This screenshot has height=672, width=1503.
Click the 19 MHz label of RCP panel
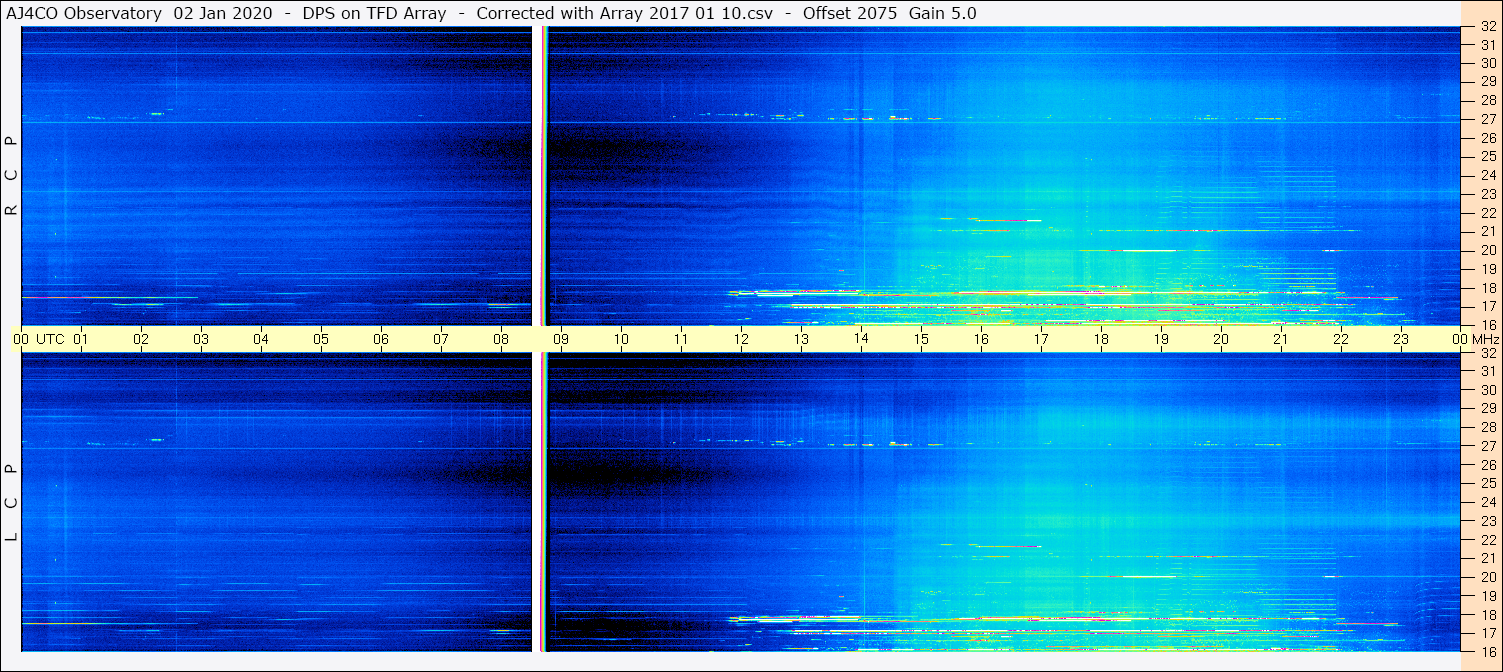1487,268
